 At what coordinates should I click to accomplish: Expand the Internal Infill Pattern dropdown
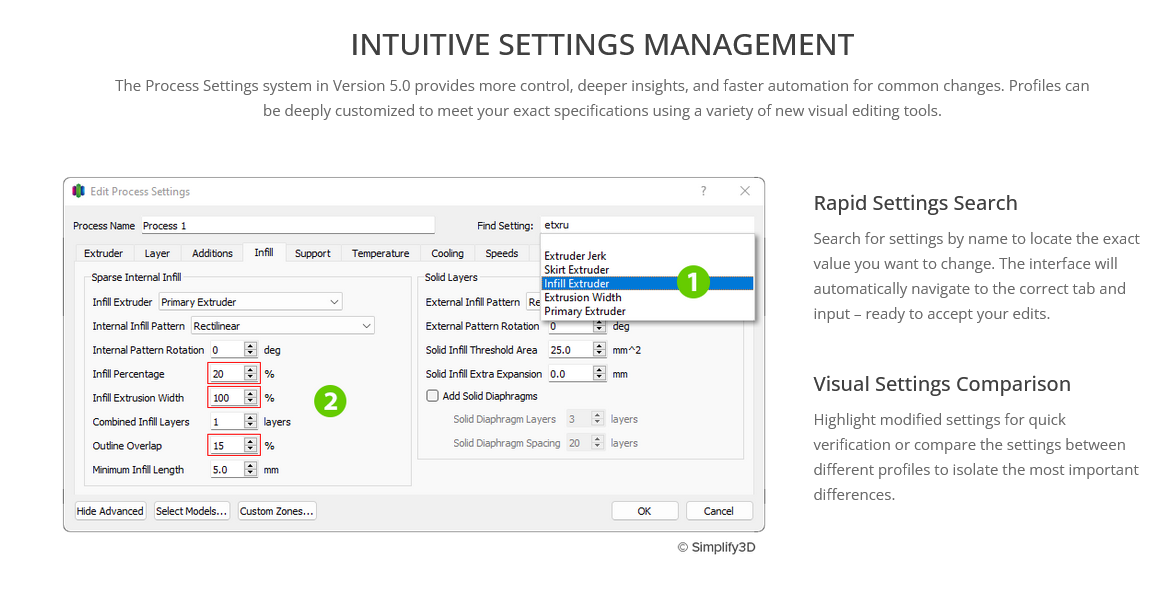(282, 326)
